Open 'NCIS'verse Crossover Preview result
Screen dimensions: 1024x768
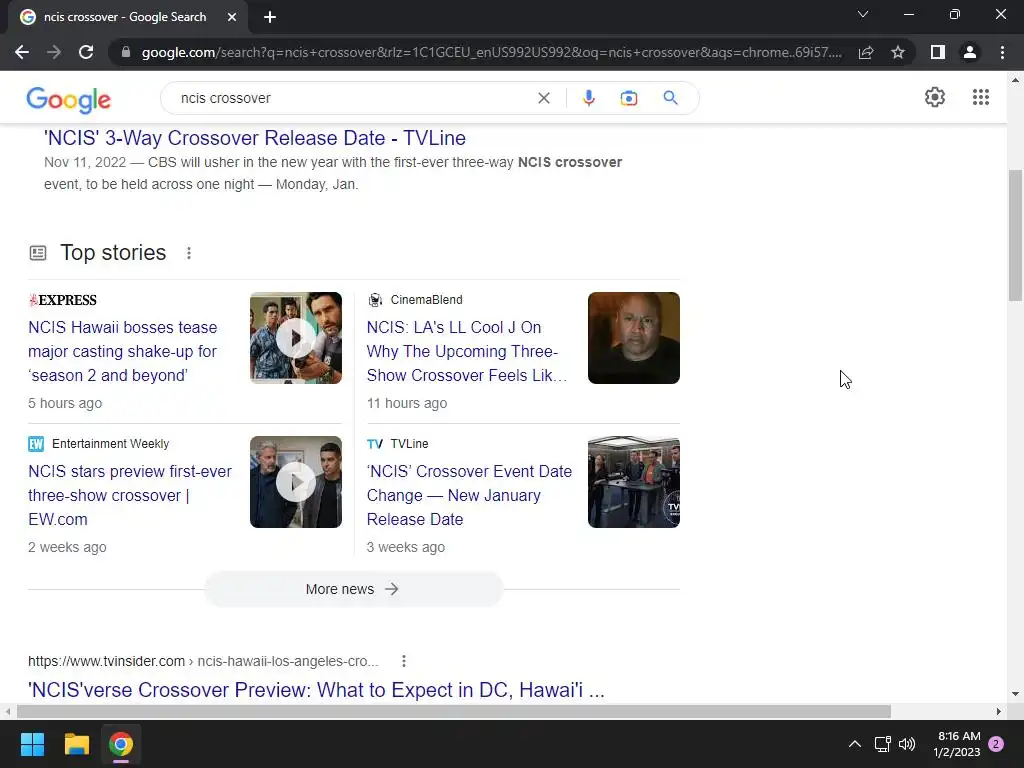click(316, 690)
